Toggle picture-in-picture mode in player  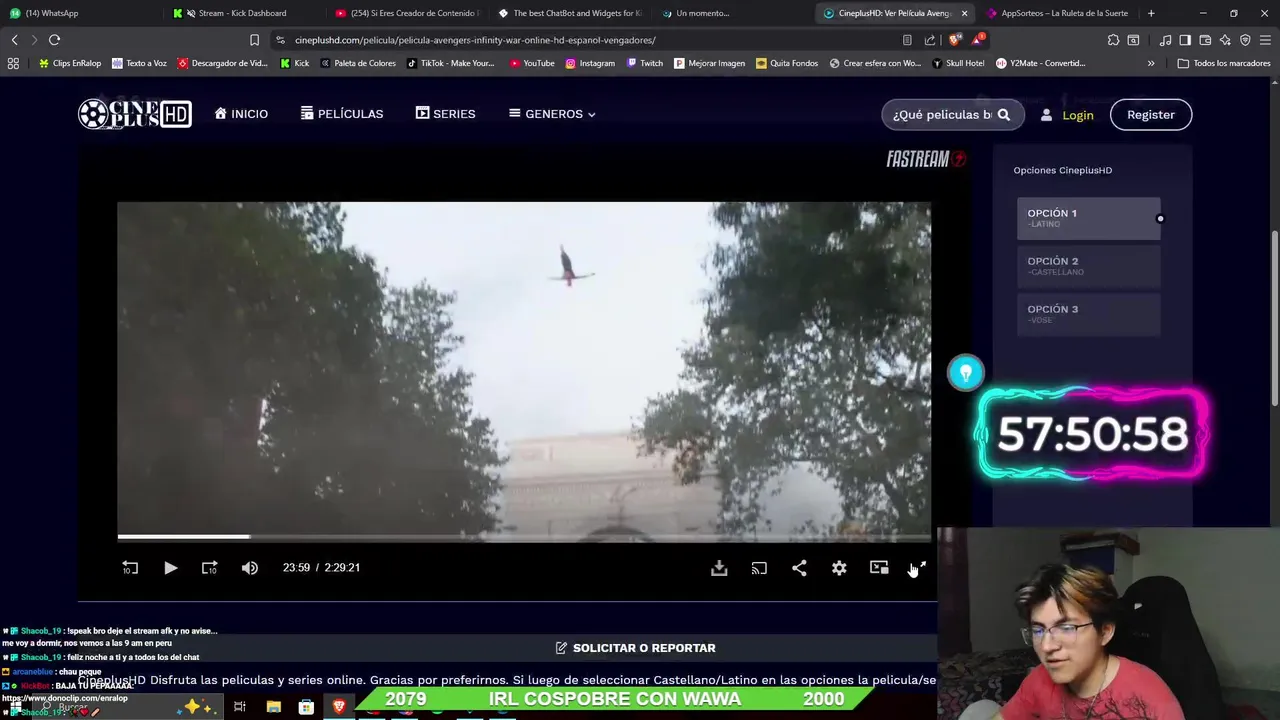click(x=879, y=568)
